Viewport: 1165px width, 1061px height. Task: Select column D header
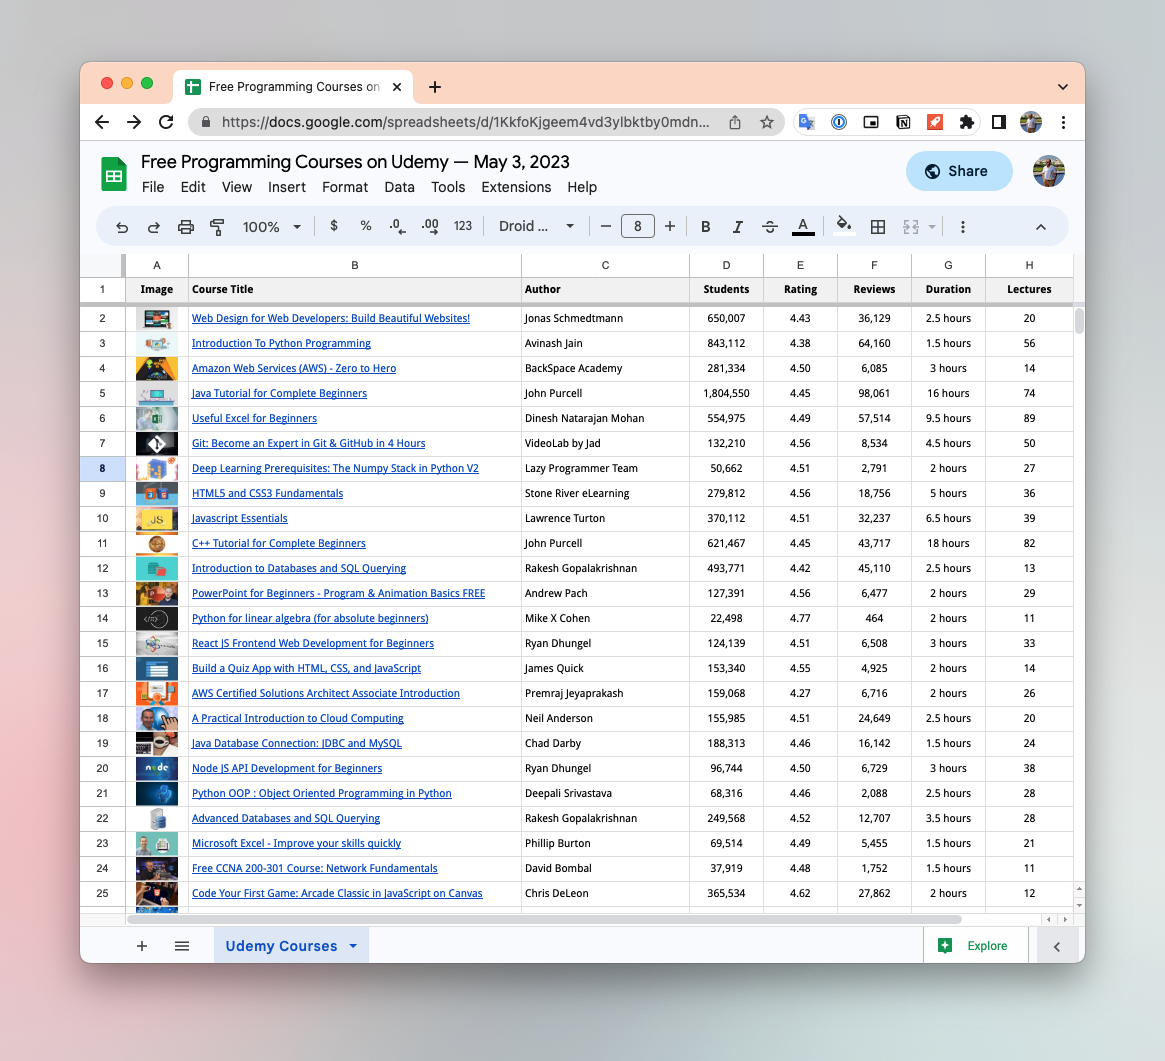coord(726,265)
